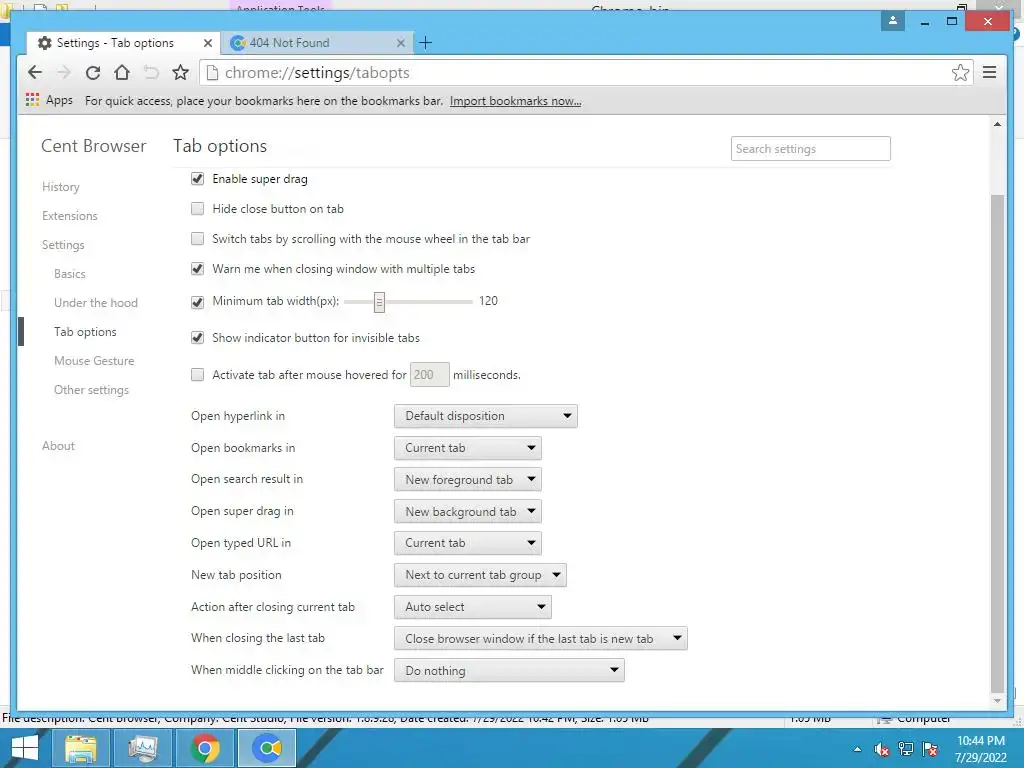Open the hamburger menu icon
The height and width of the screenshot is (768, 1024).
tap(989, 72)
